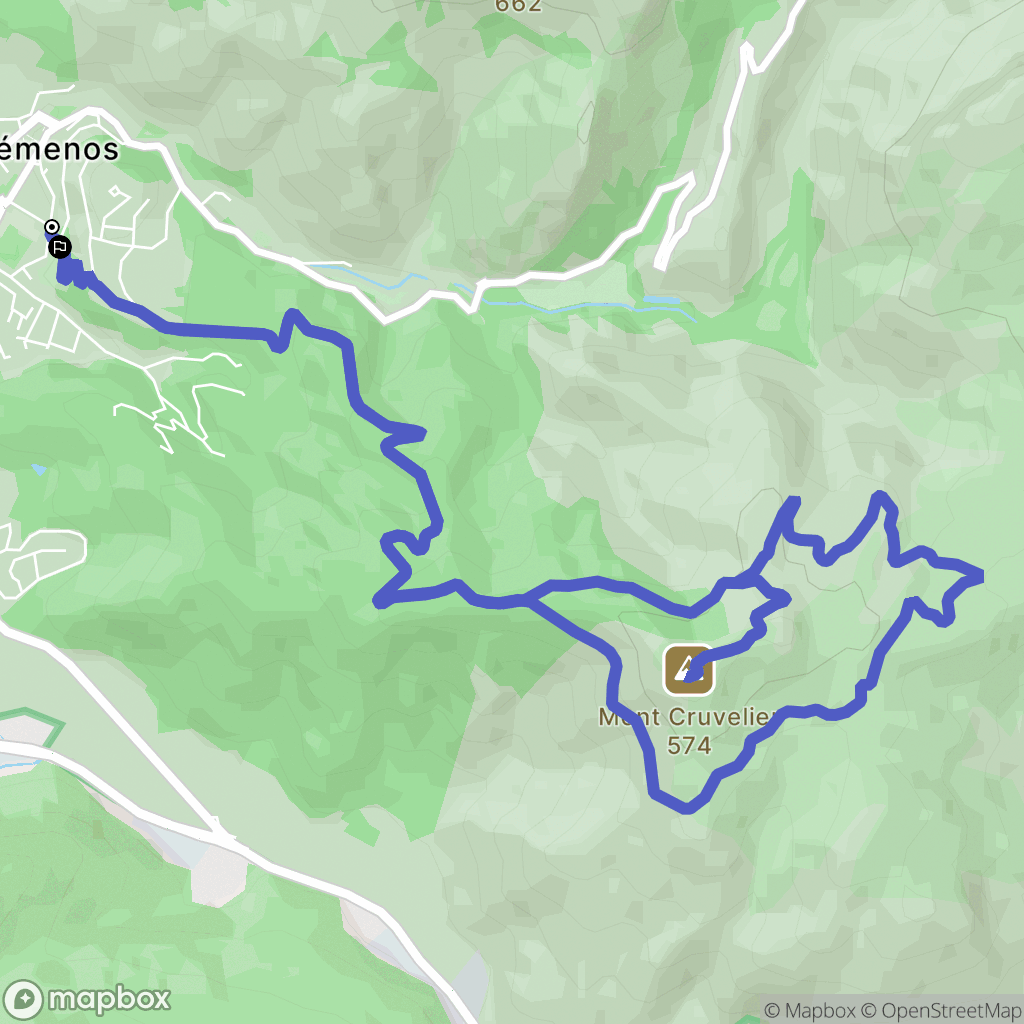Screen dimensions: 1024x1024
Task: Click the white road junction at bottom
Action: pos(221,835)
